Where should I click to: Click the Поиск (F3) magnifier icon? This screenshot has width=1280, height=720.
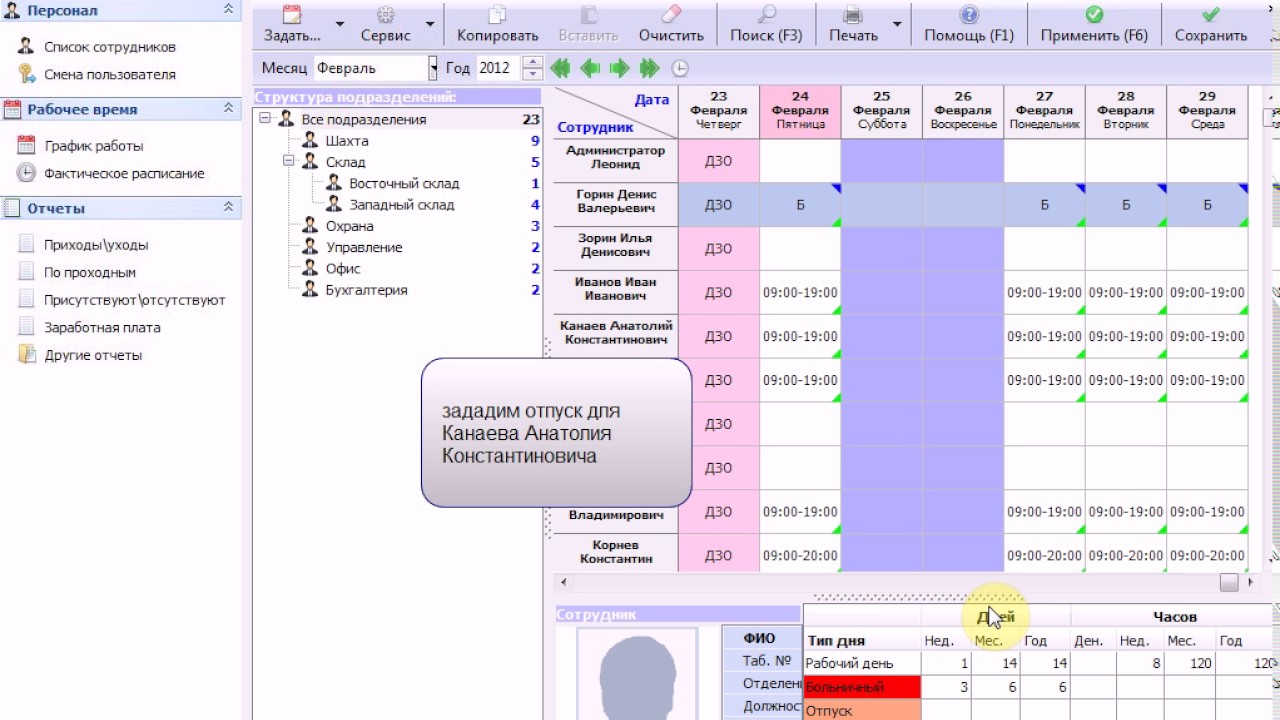point(767,15)
